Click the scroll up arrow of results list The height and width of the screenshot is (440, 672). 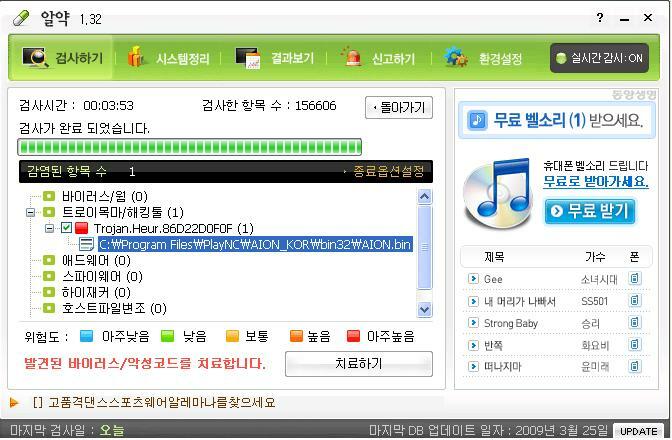[424, 197]
